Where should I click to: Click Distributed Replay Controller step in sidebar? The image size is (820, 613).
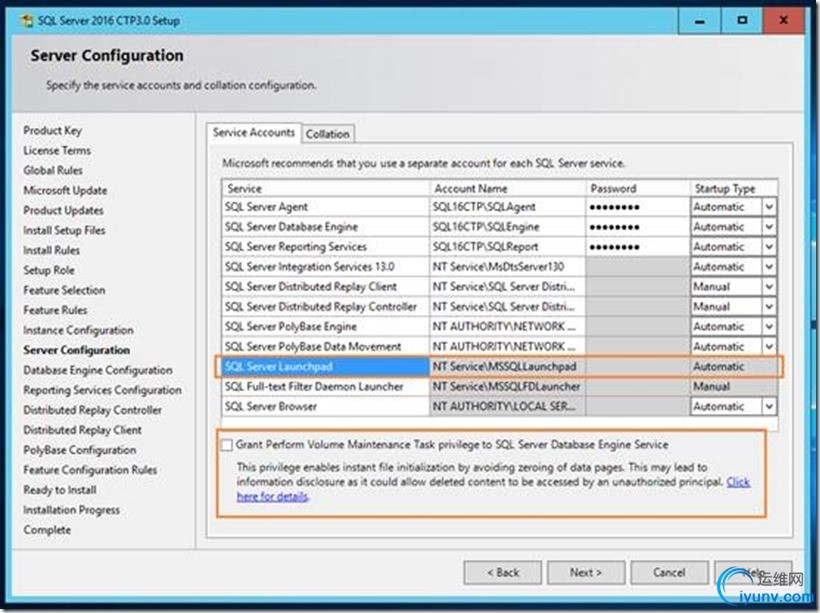[x=92, y=410]
